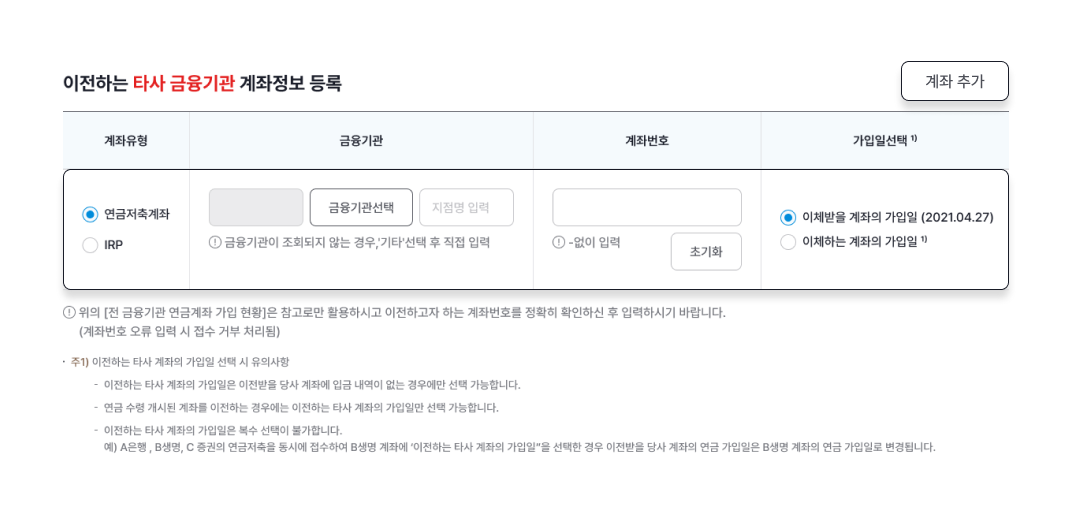Click the account number input field
1072x521 pixels.
click(647, 207)
